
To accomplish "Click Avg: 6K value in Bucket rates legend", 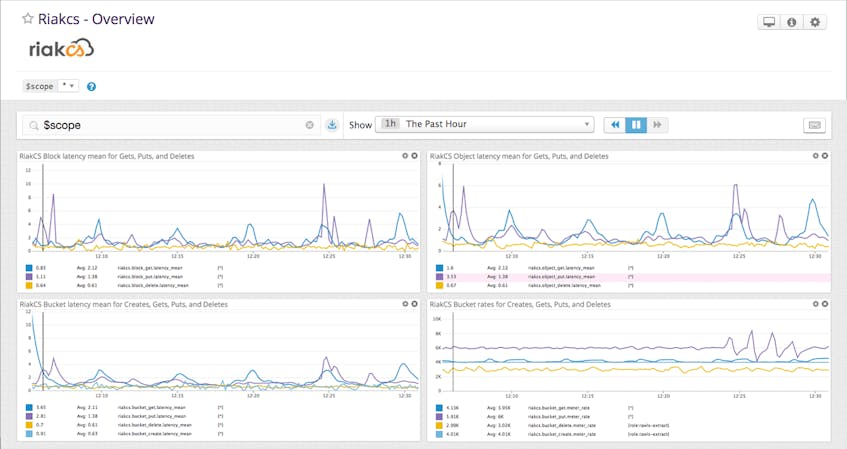I will 495,417.
